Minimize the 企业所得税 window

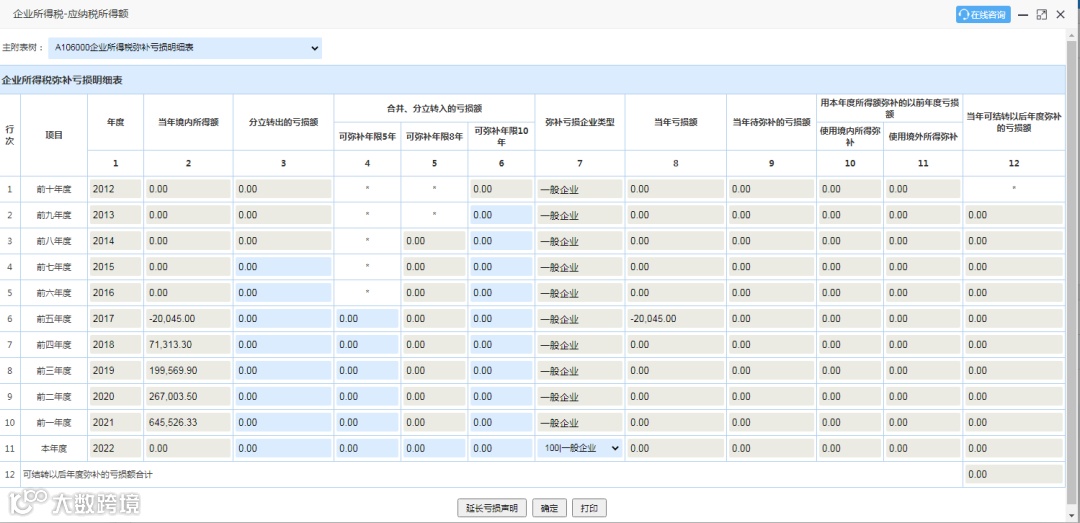(x=1024, y=14)
